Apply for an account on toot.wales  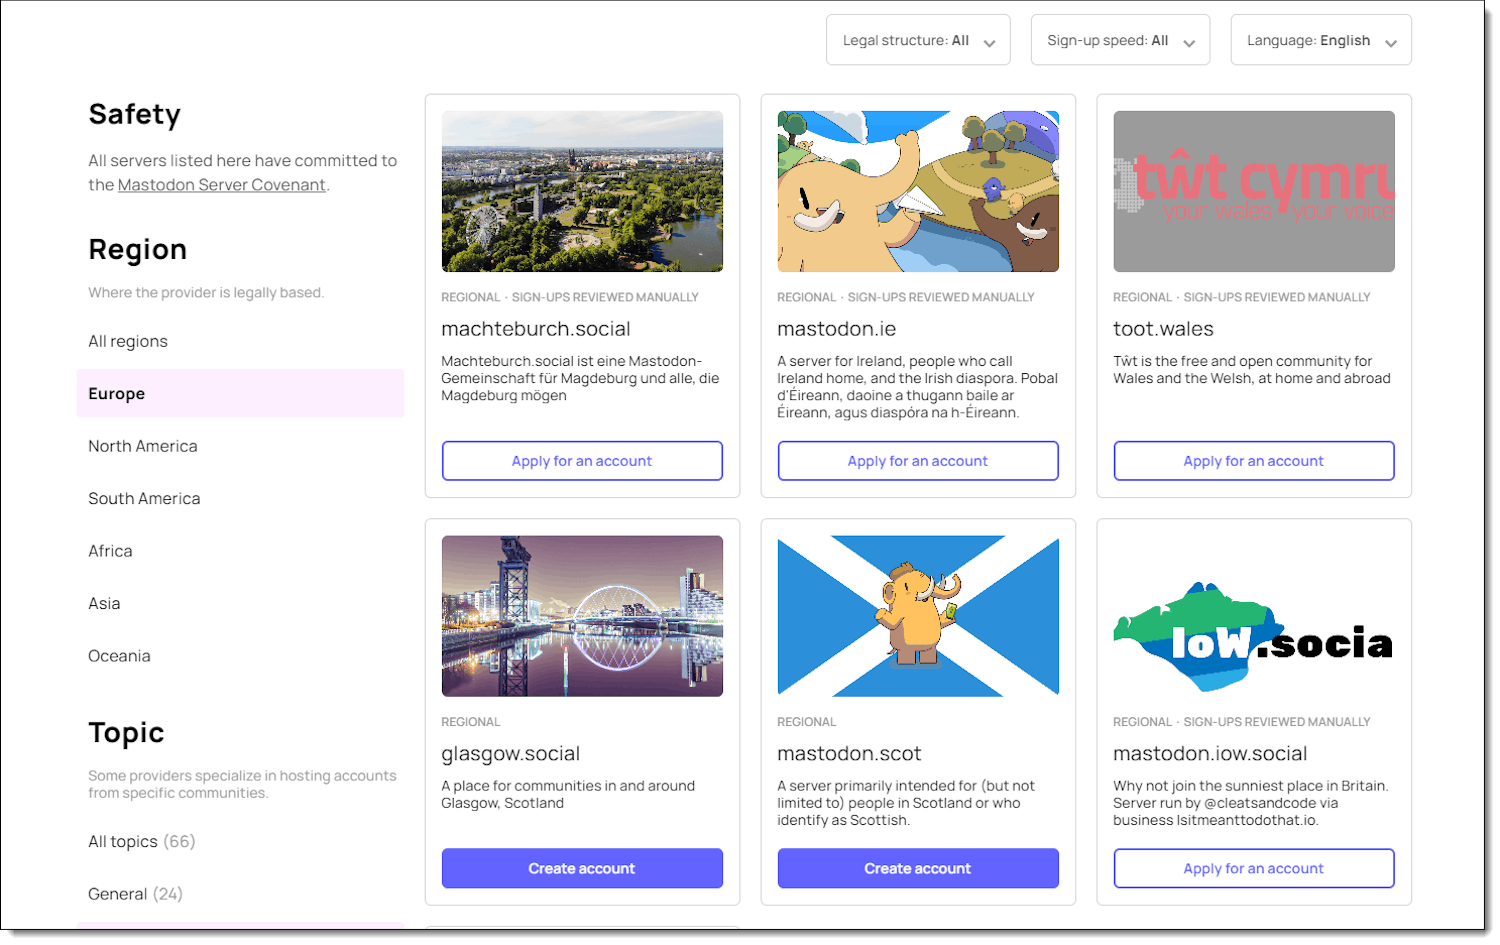(x=1253, y=460)
